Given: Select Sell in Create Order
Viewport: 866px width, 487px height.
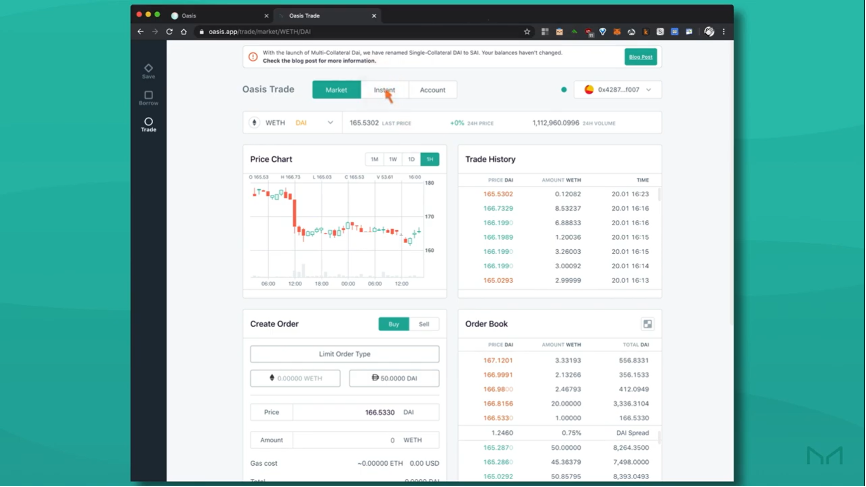Looking at the screenshot, I should click(424, 324).
